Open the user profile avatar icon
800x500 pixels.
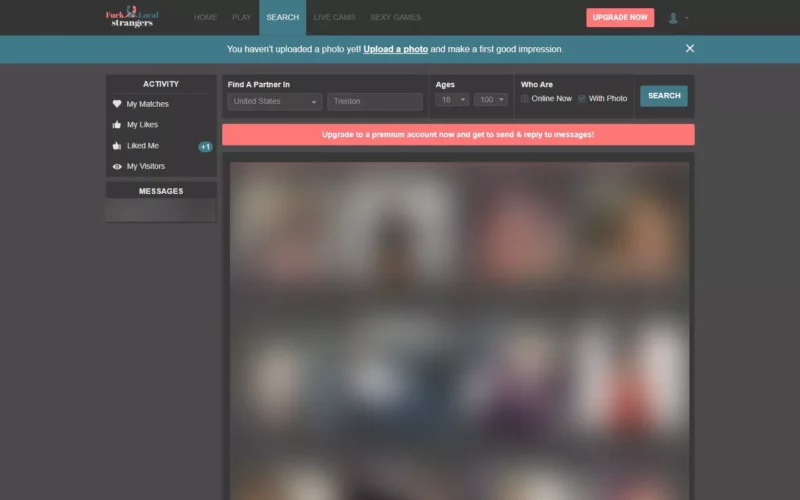[673, 18]
